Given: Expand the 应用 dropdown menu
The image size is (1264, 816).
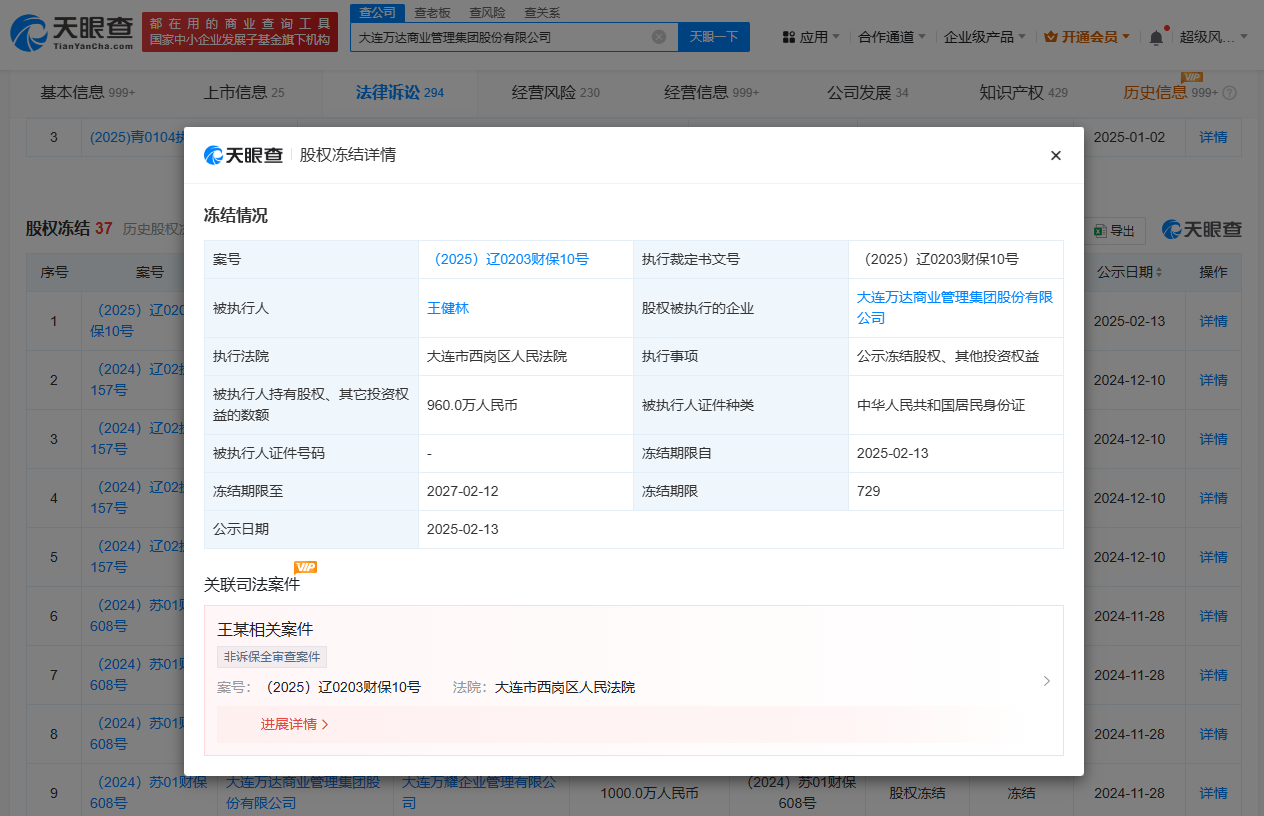Looking at the screenshot, I should click(811, 37).
